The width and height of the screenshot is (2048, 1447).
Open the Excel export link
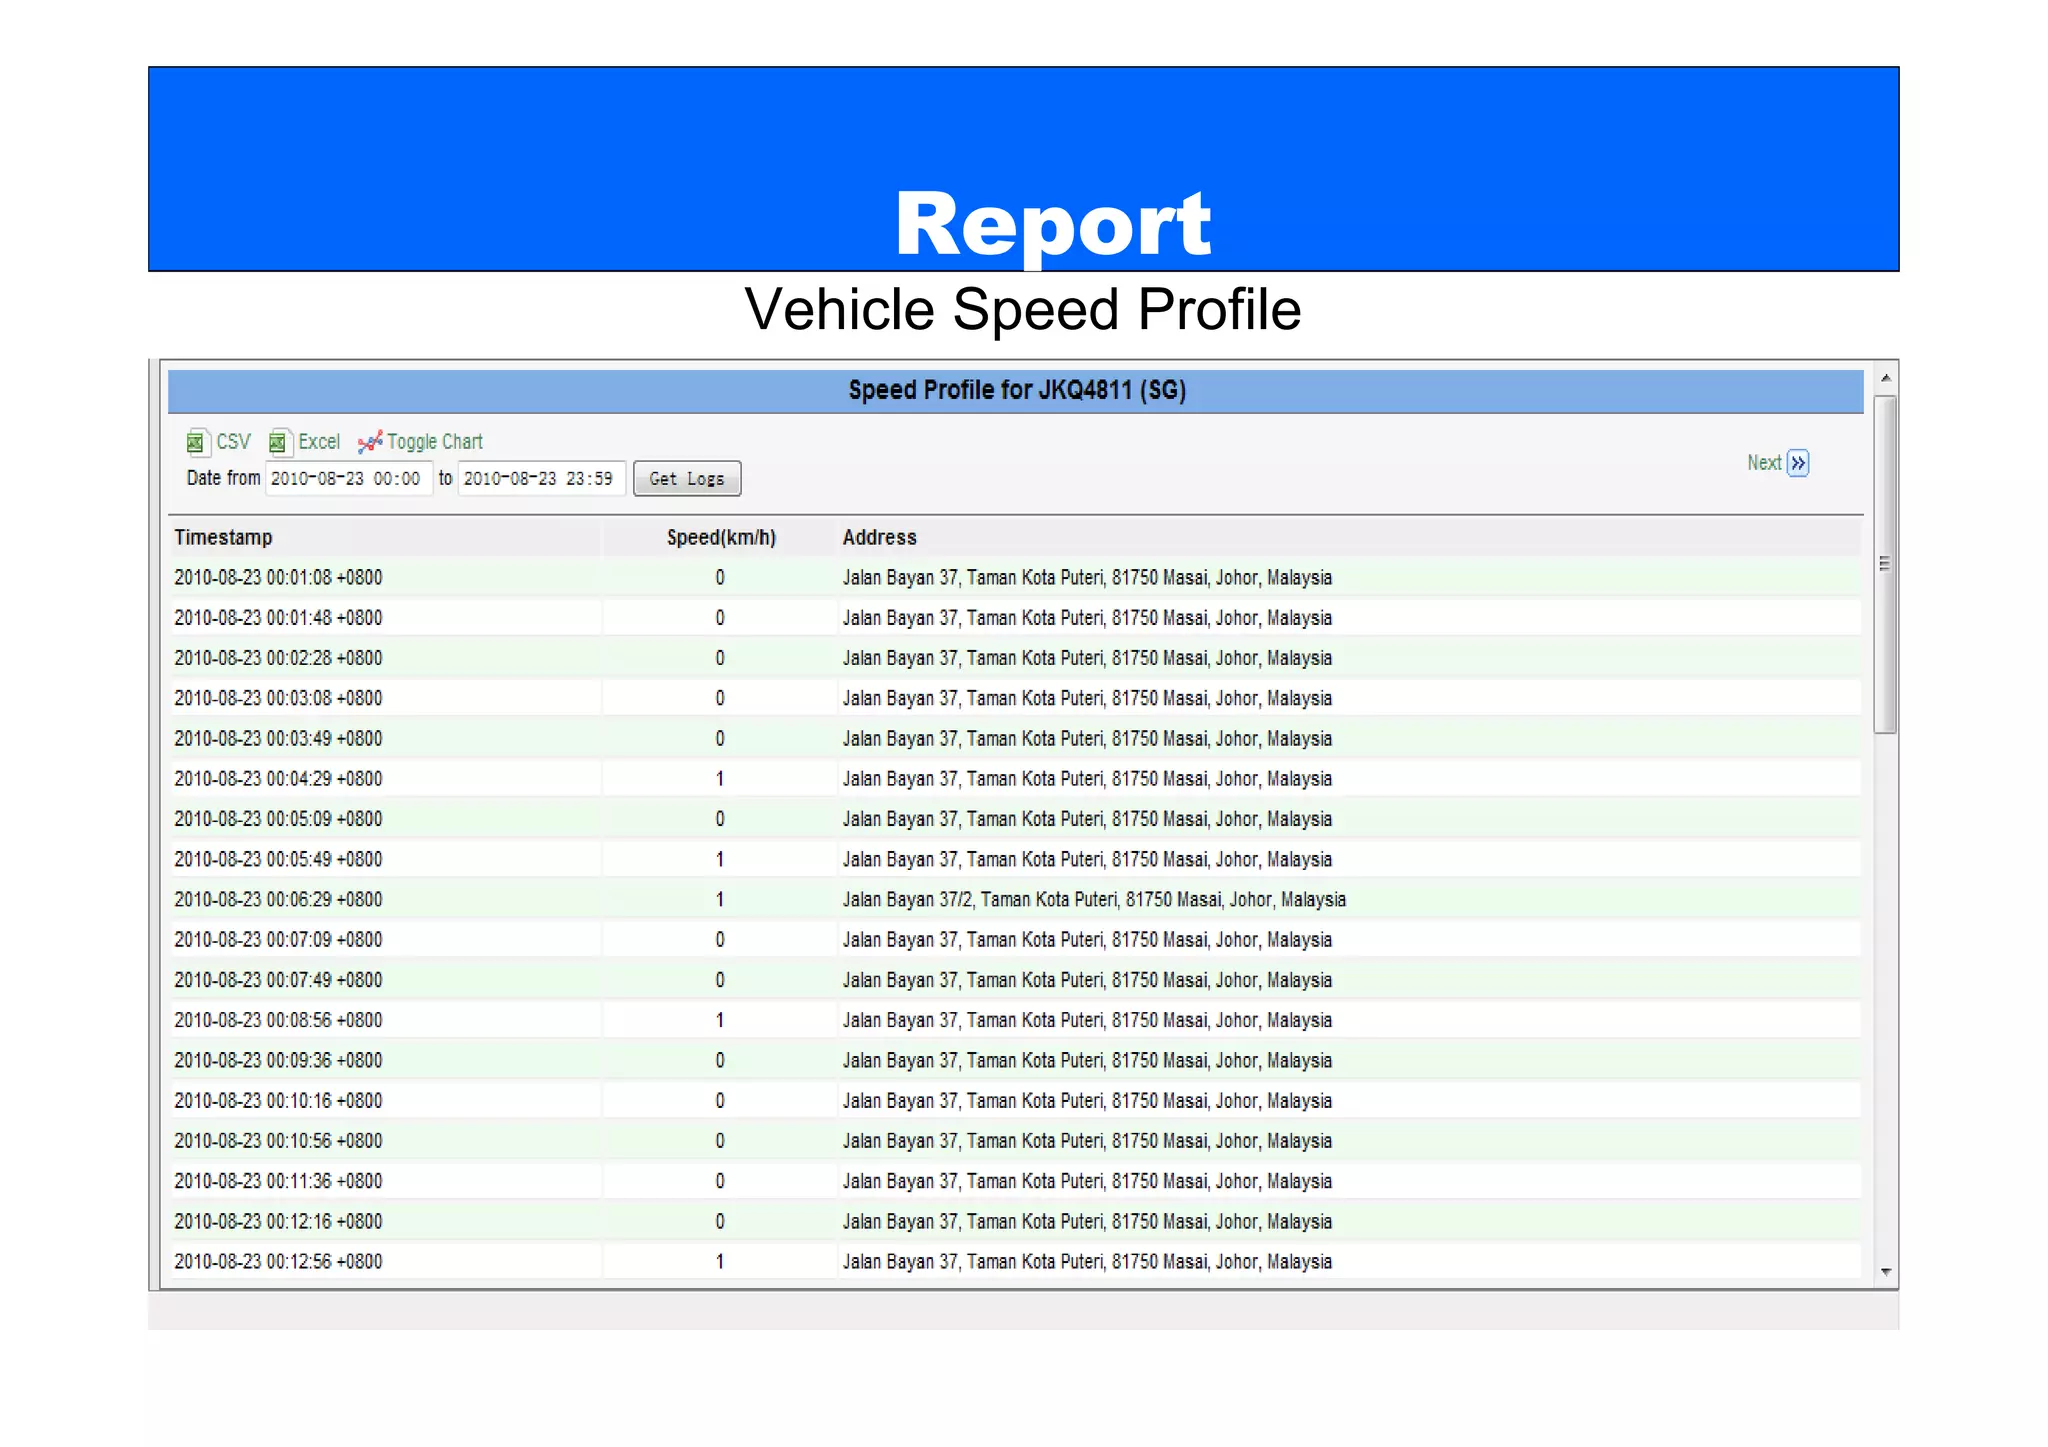[x=319, y=442]
